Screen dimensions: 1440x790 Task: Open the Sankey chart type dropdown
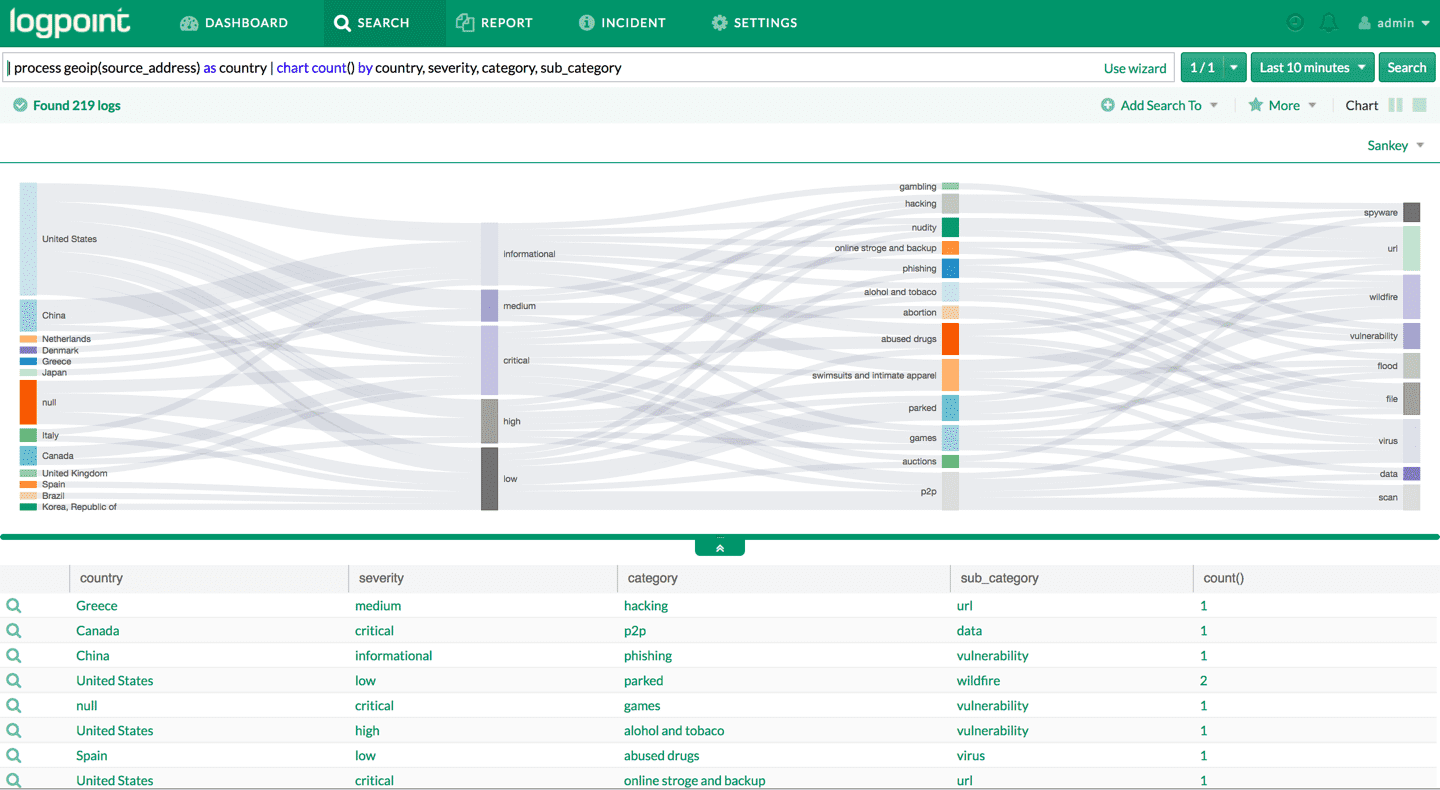click(1396, 146)
